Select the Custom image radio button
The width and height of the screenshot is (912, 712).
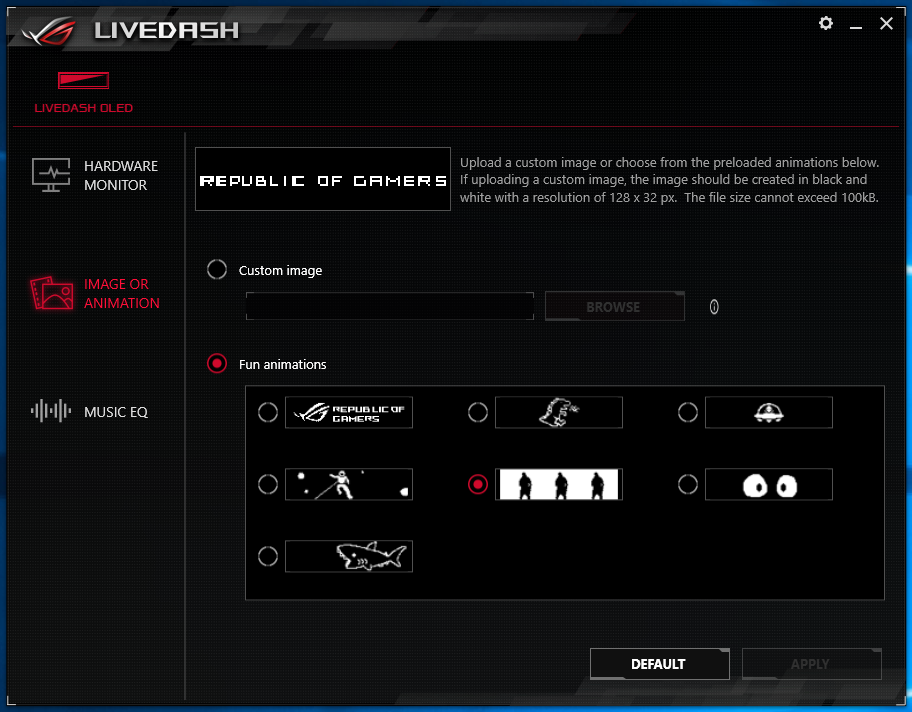tap(217, 269)
